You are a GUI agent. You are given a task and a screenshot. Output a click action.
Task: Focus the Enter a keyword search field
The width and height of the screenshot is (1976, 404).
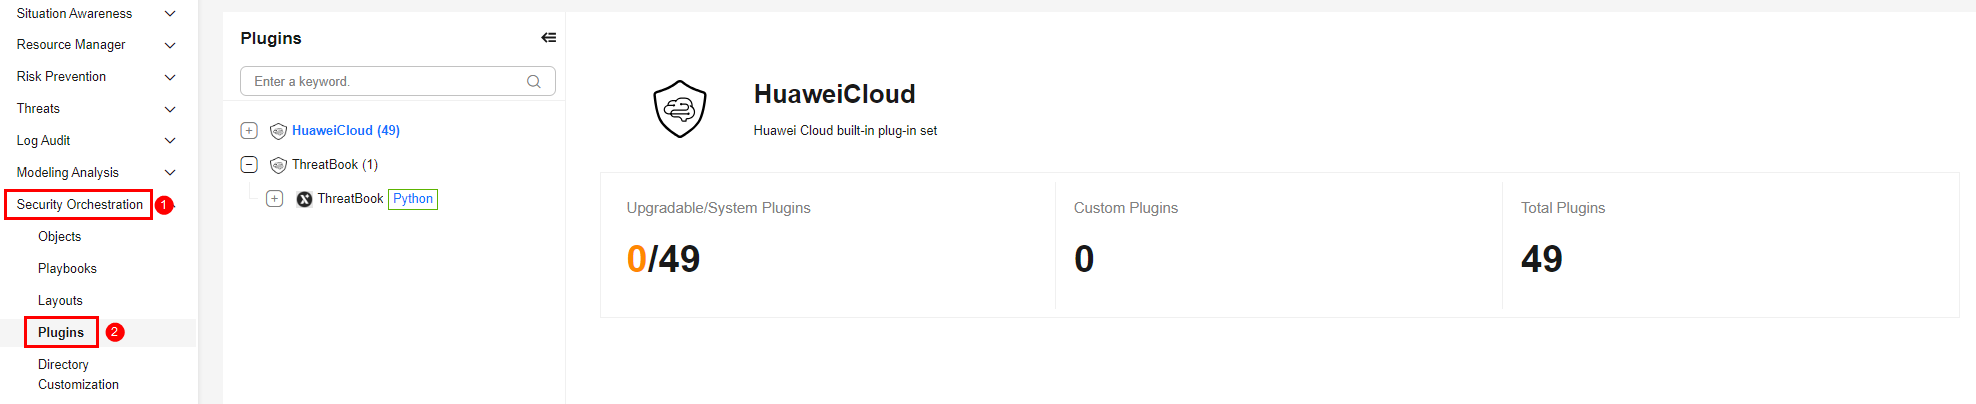(x=385, y=82)
